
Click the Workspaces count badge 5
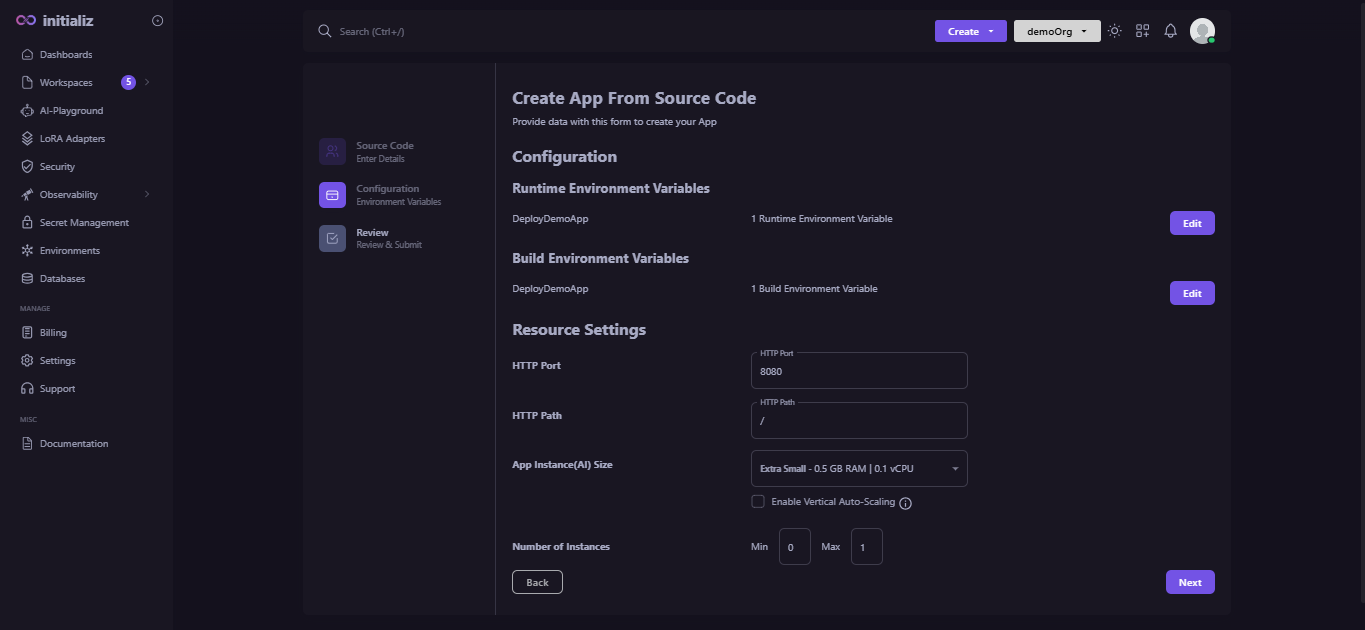point(128,83)
